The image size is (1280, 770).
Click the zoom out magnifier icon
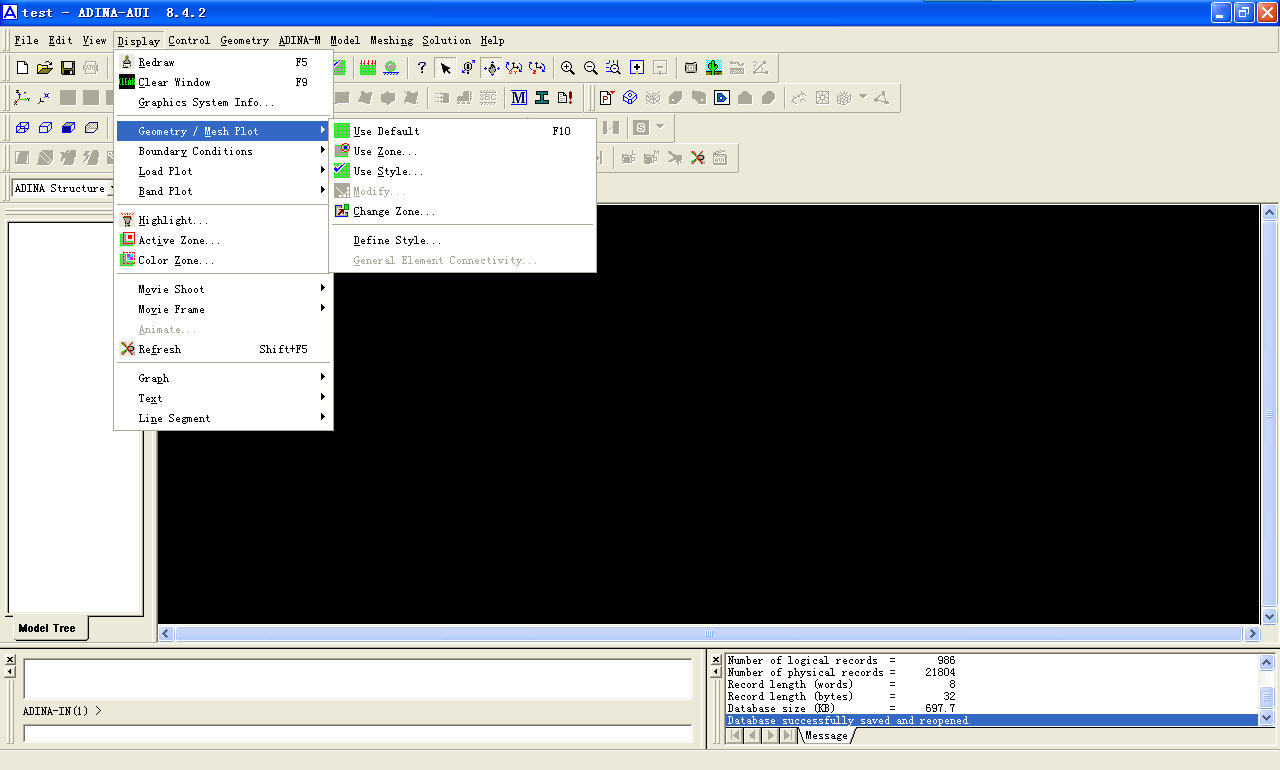(591, 68)
